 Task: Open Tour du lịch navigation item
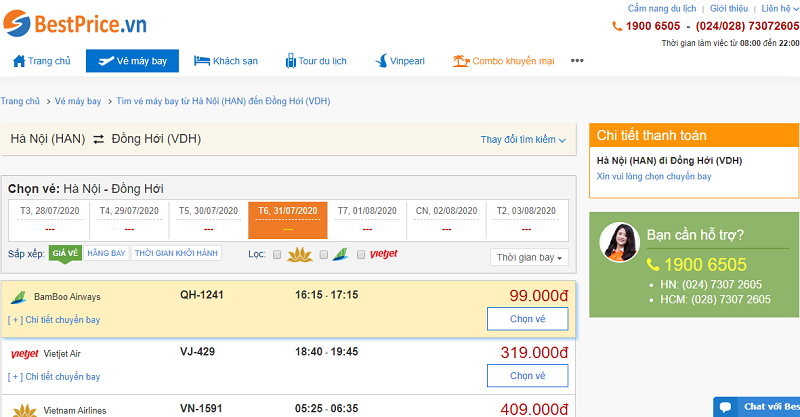316,61
